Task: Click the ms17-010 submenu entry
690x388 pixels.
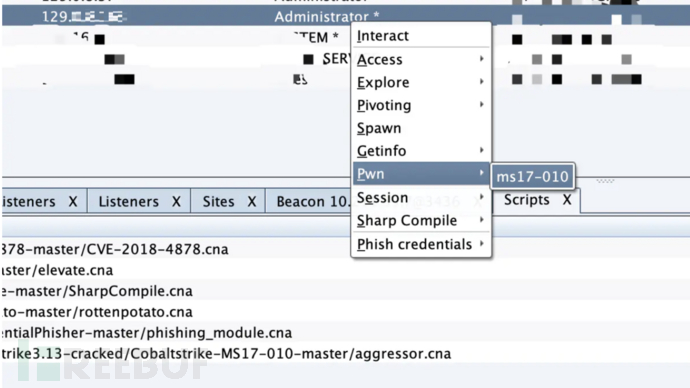Action: [532, 176]
